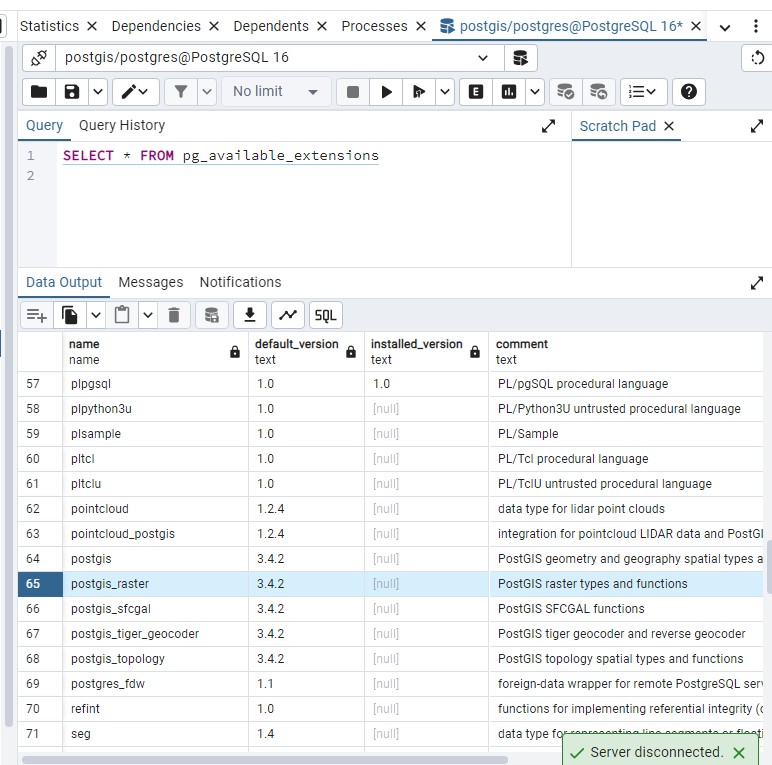
Task: Switch to the Notifications tab
Action: coord(240,282)
